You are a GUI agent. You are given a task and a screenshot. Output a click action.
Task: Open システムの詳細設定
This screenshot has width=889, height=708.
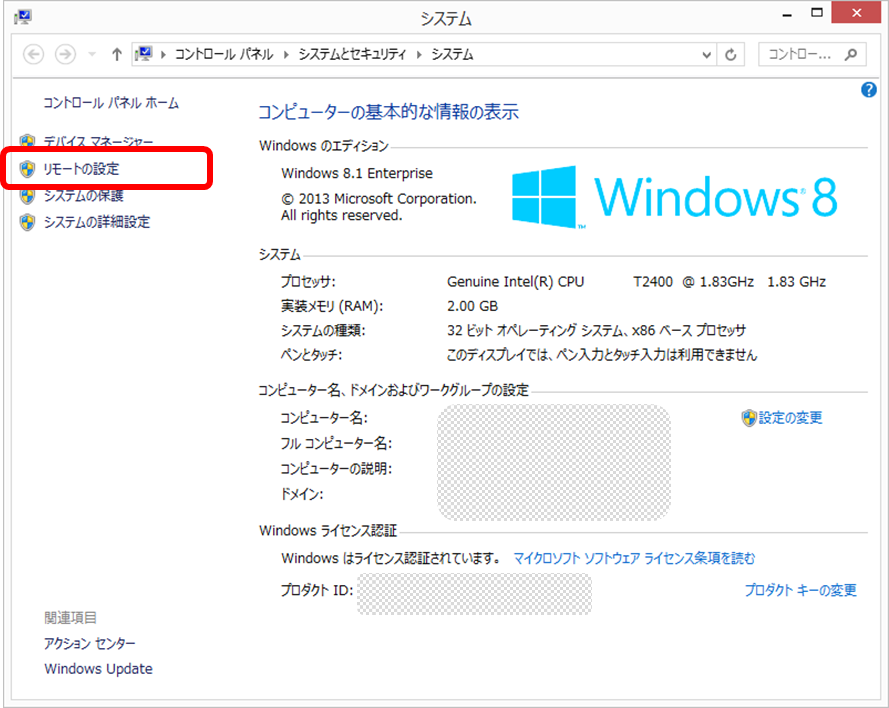(x=97, y=222)
